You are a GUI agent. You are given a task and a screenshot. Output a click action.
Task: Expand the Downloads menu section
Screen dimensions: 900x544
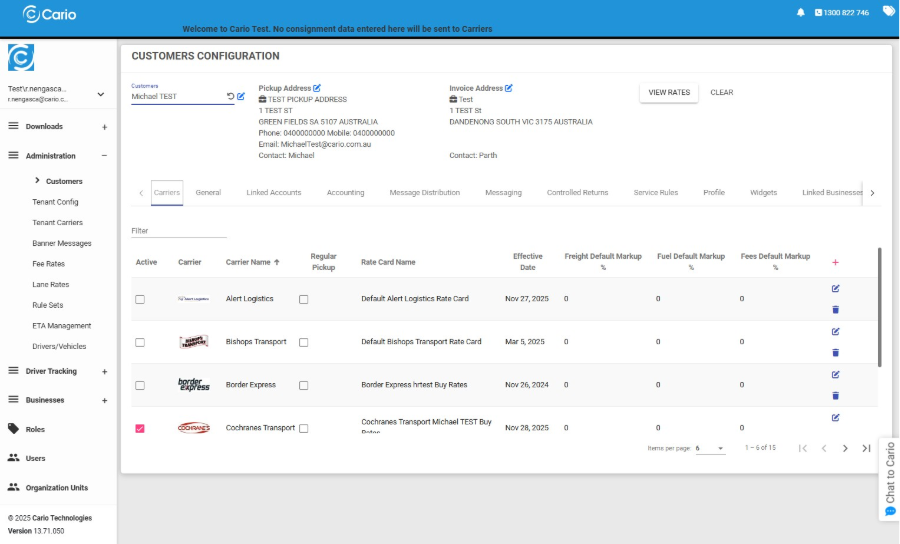point(104,127)
